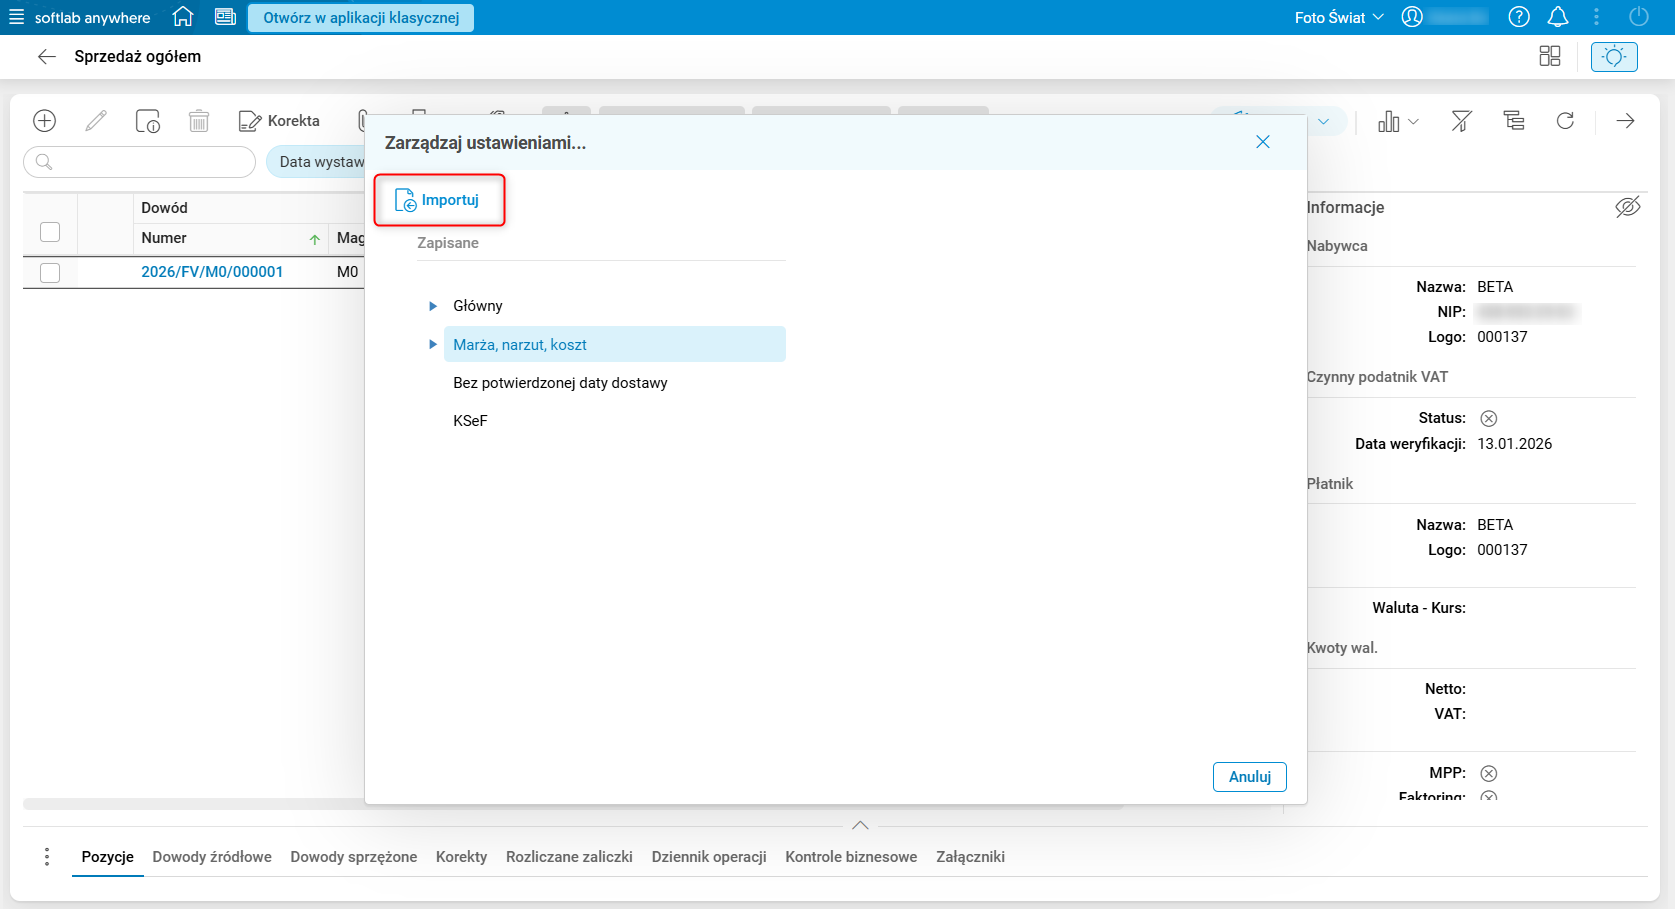Toggle the select-all header checkbox
This screenshot has height=909, width=1675.
coord(50,232)
